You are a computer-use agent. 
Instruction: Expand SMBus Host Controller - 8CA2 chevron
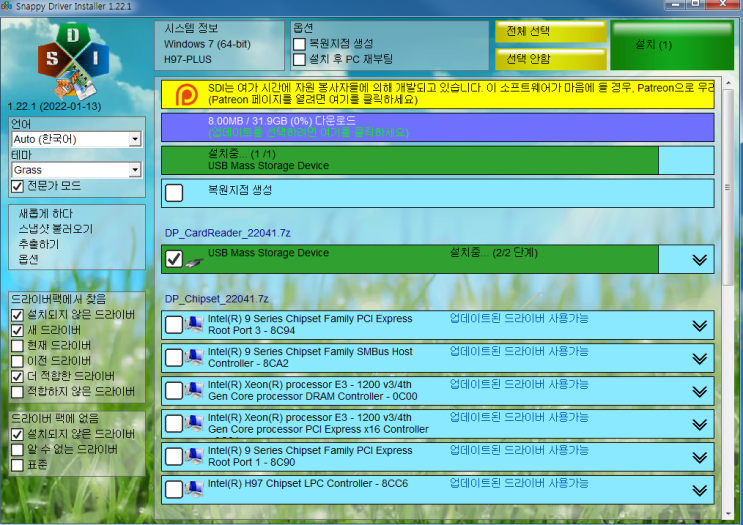[x=699, y=359]
